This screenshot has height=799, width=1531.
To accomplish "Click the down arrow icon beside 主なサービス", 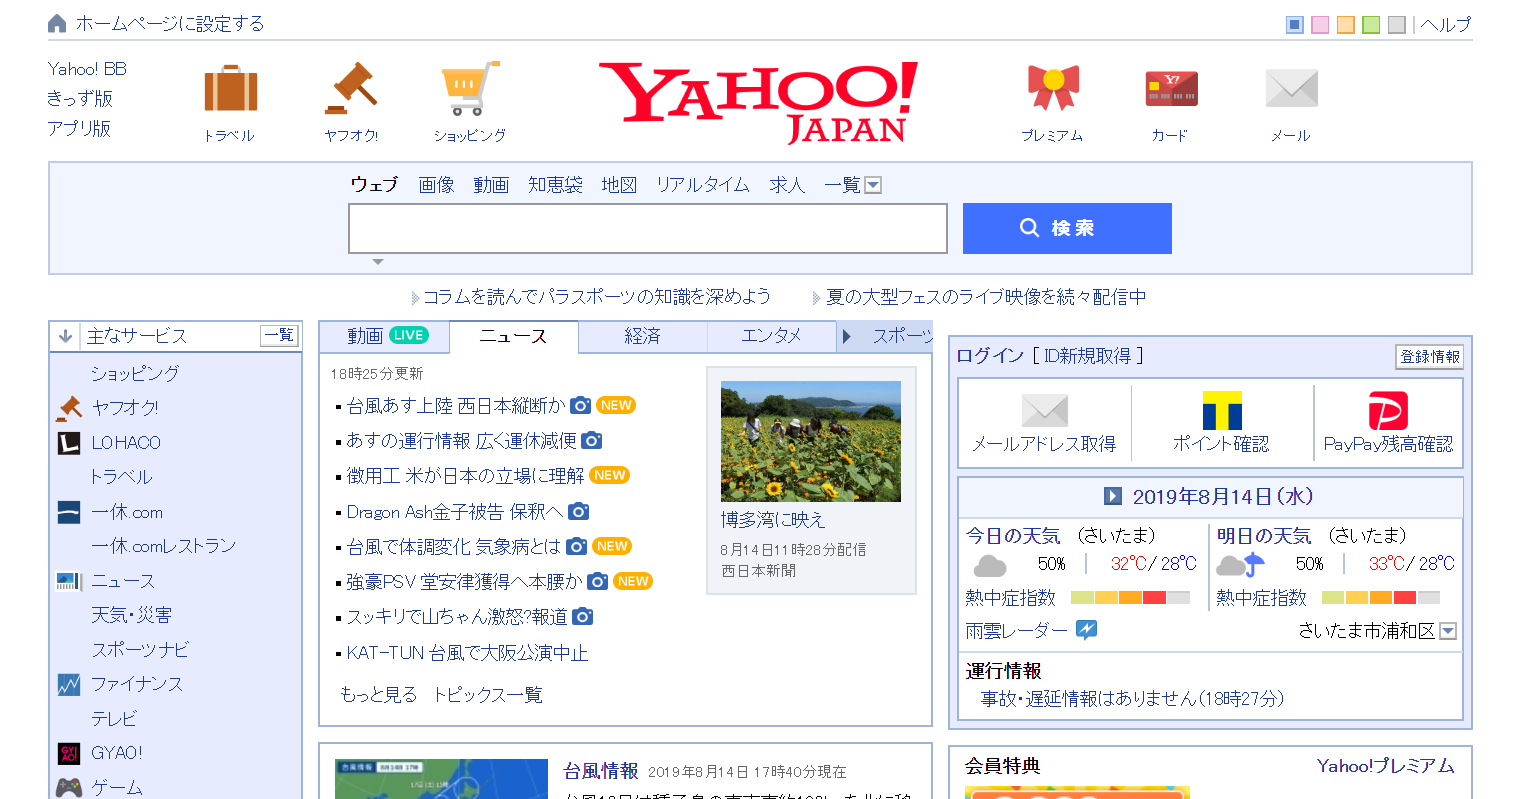I will (65, 336).
